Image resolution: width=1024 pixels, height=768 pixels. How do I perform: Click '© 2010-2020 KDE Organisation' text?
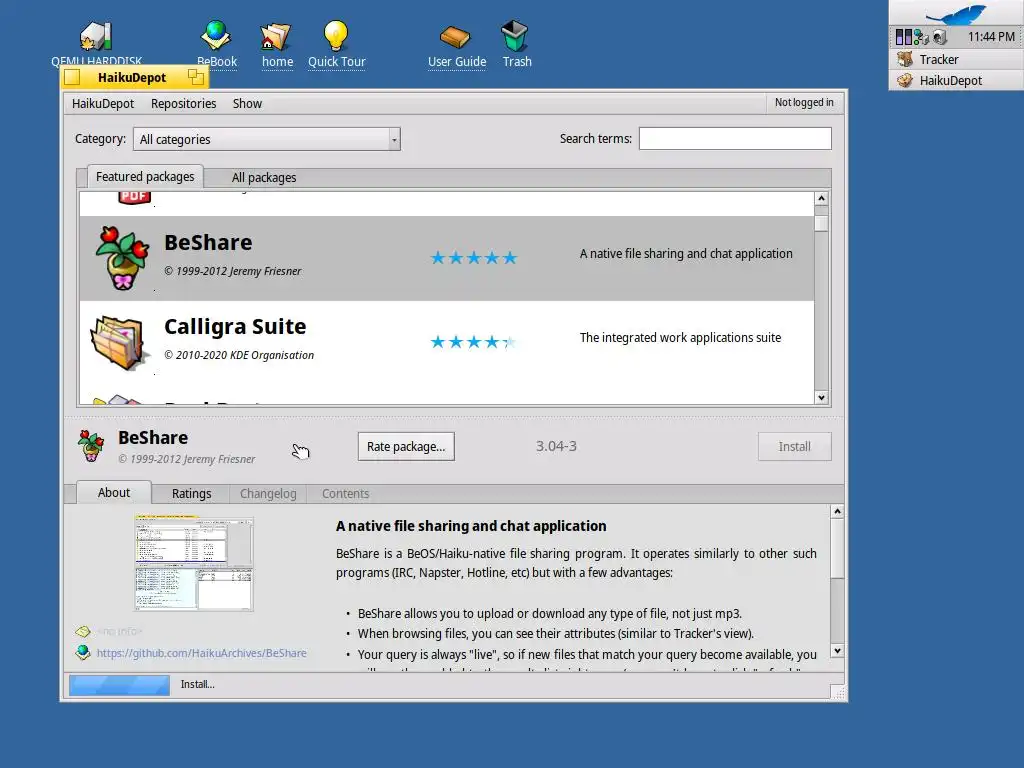point(239,355)
